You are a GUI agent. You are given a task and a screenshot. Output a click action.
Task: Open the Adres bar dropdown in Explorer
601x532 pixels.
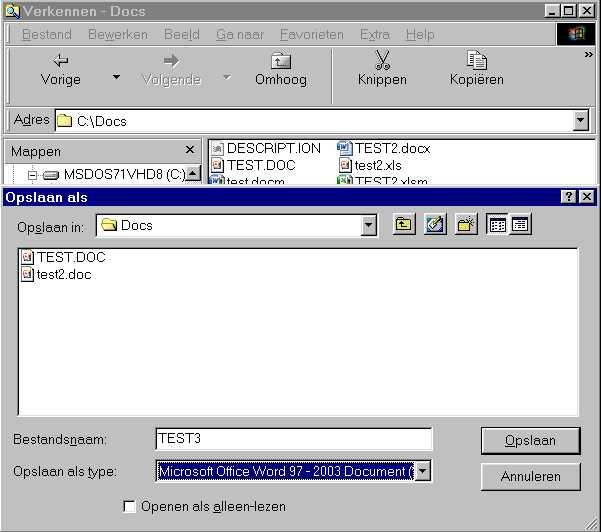[x=581, y=121]
